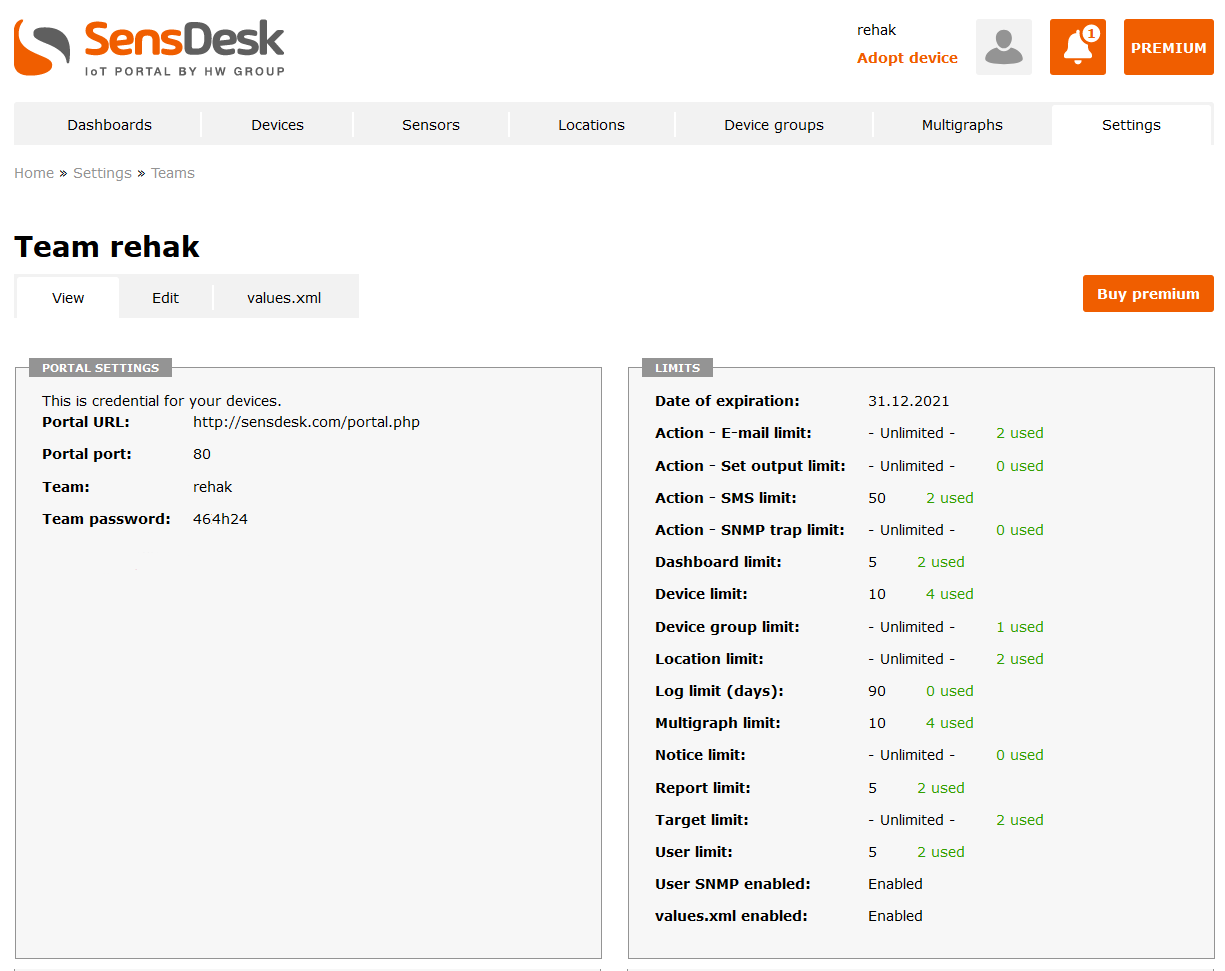
Task: Click the PREMIUM button in header
Action: [1169, 47]
